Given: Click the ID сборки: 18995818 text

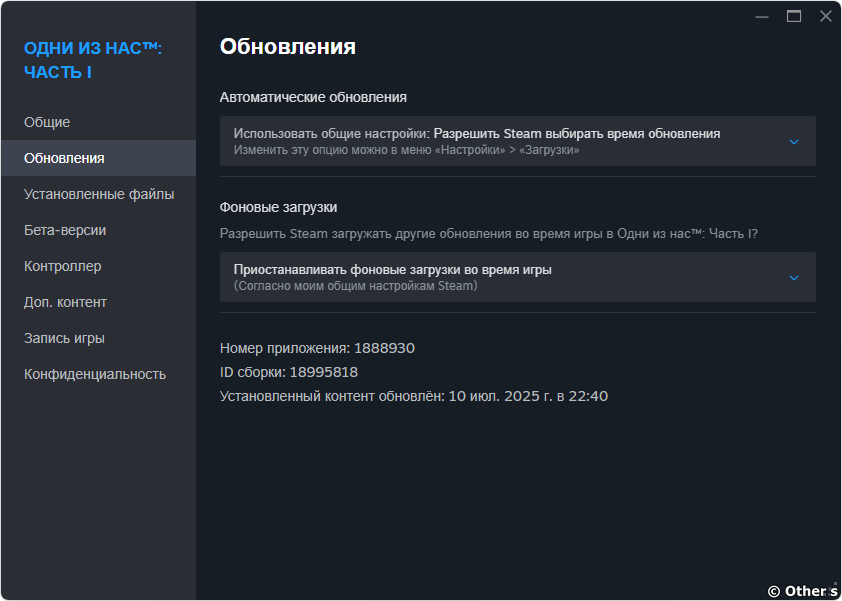Looking at the screenshot, I should point(289,372).
